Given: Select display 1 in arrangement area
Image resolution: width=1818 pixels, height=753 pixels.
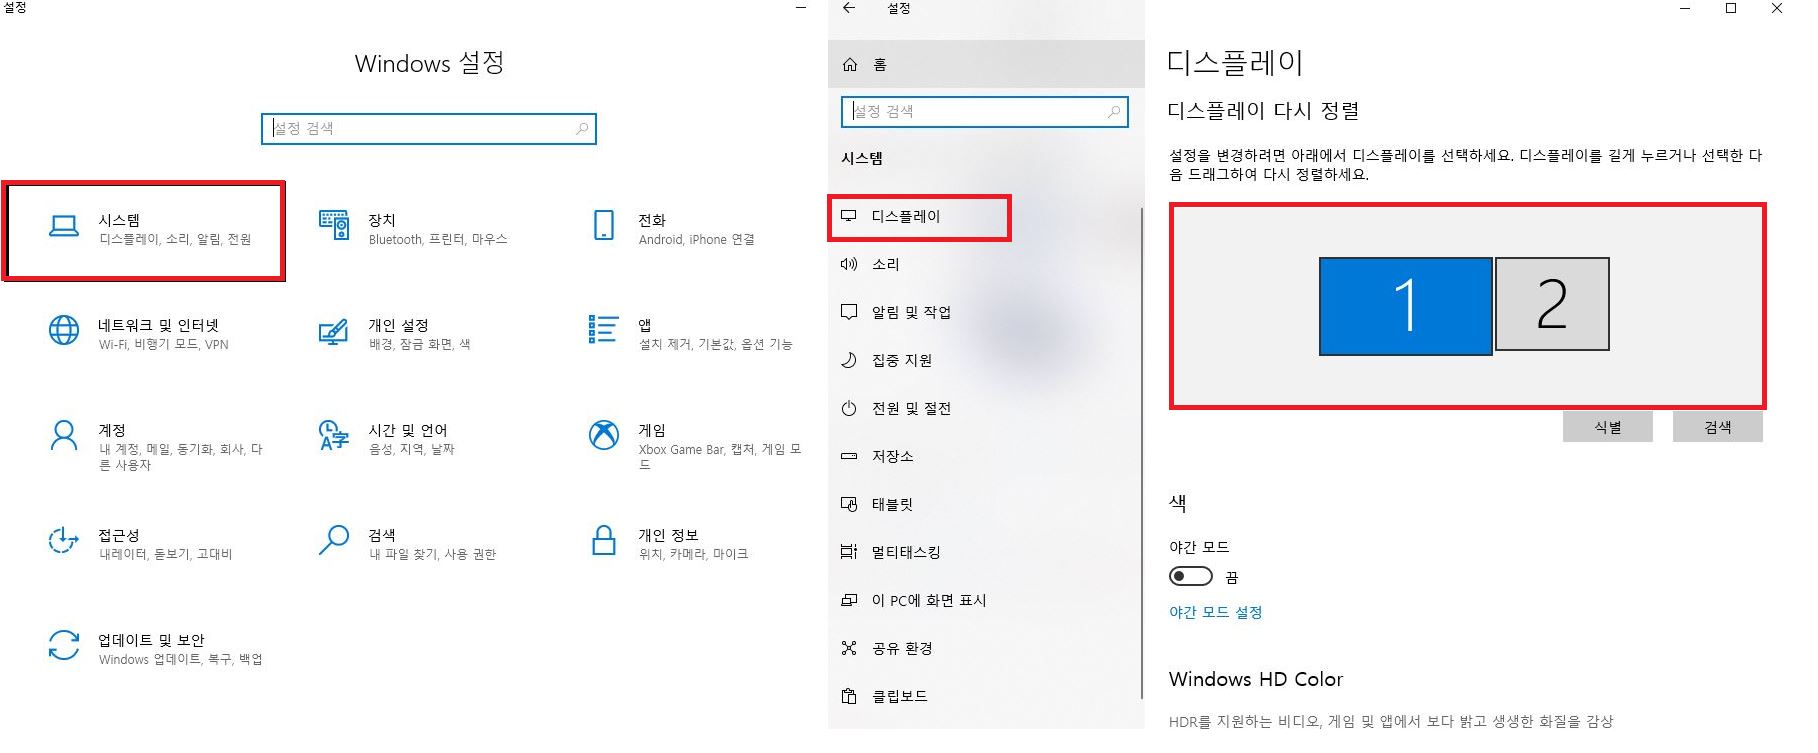Looking at the screenshot, I should 1406,306.
